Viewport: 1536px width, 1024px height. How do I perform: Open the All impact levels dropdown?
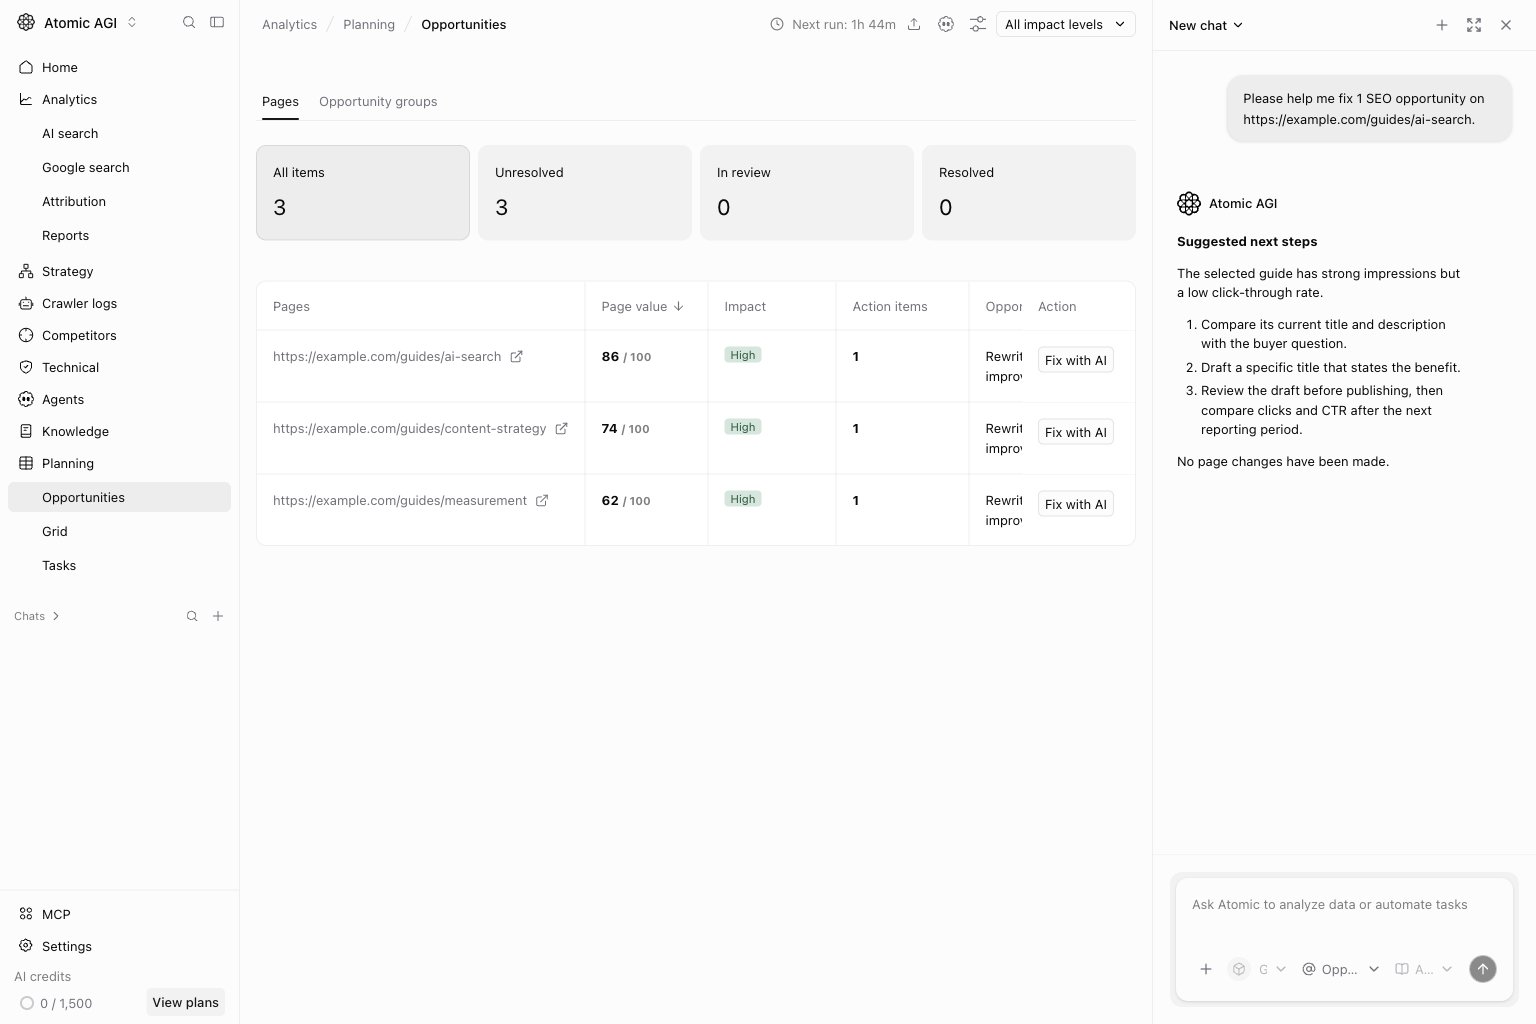click(x=1066, y=24)
